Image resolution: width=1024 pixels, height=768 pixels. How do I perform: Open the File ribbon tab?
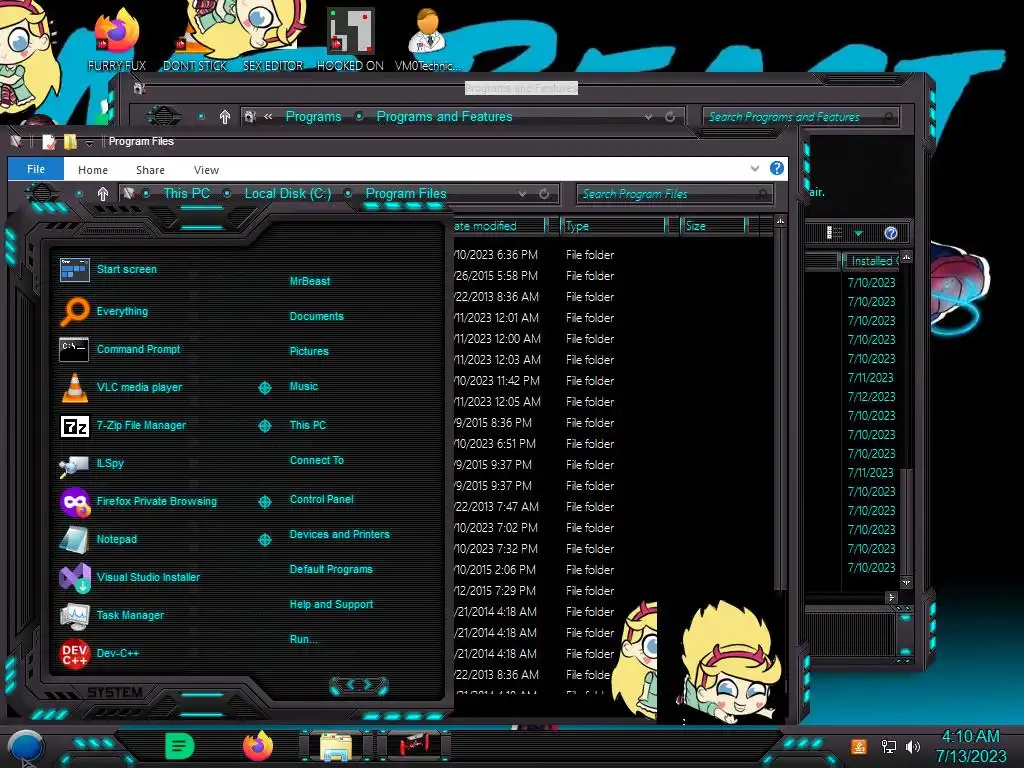tap(36, 169)
